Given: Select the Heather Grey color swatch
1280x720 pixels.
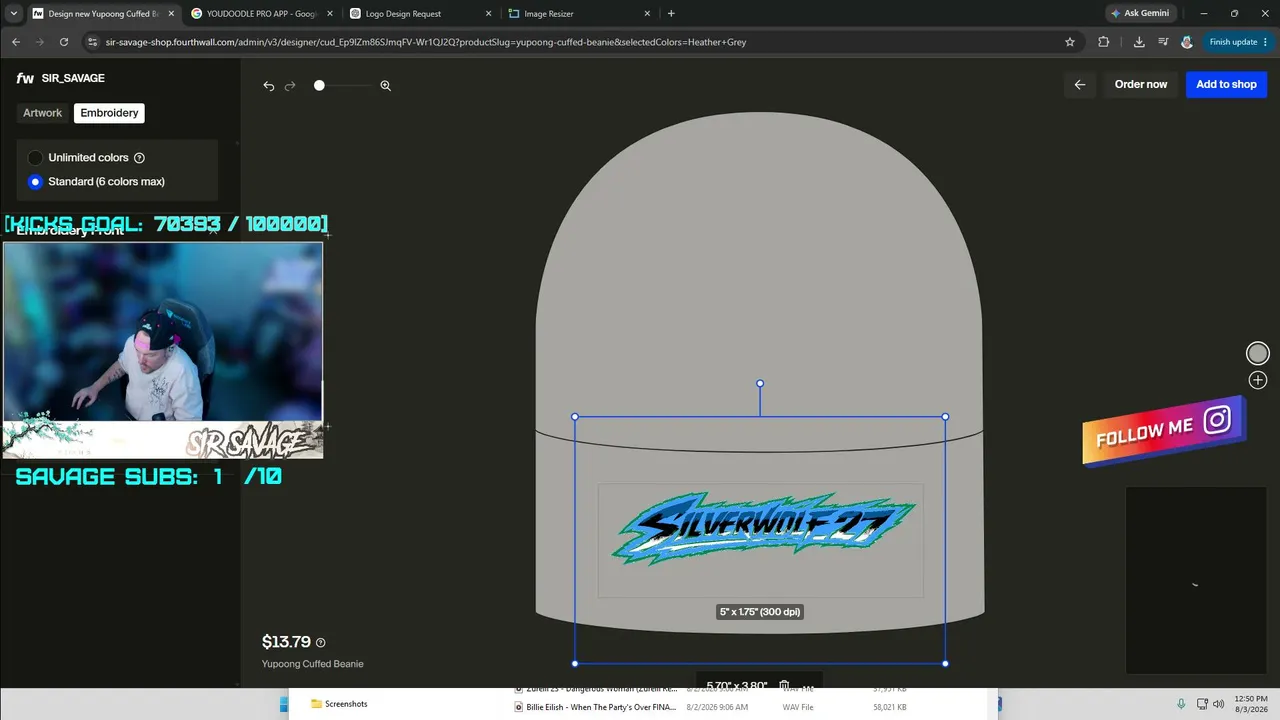Looking at the screenshot, I should point(1258,353).
